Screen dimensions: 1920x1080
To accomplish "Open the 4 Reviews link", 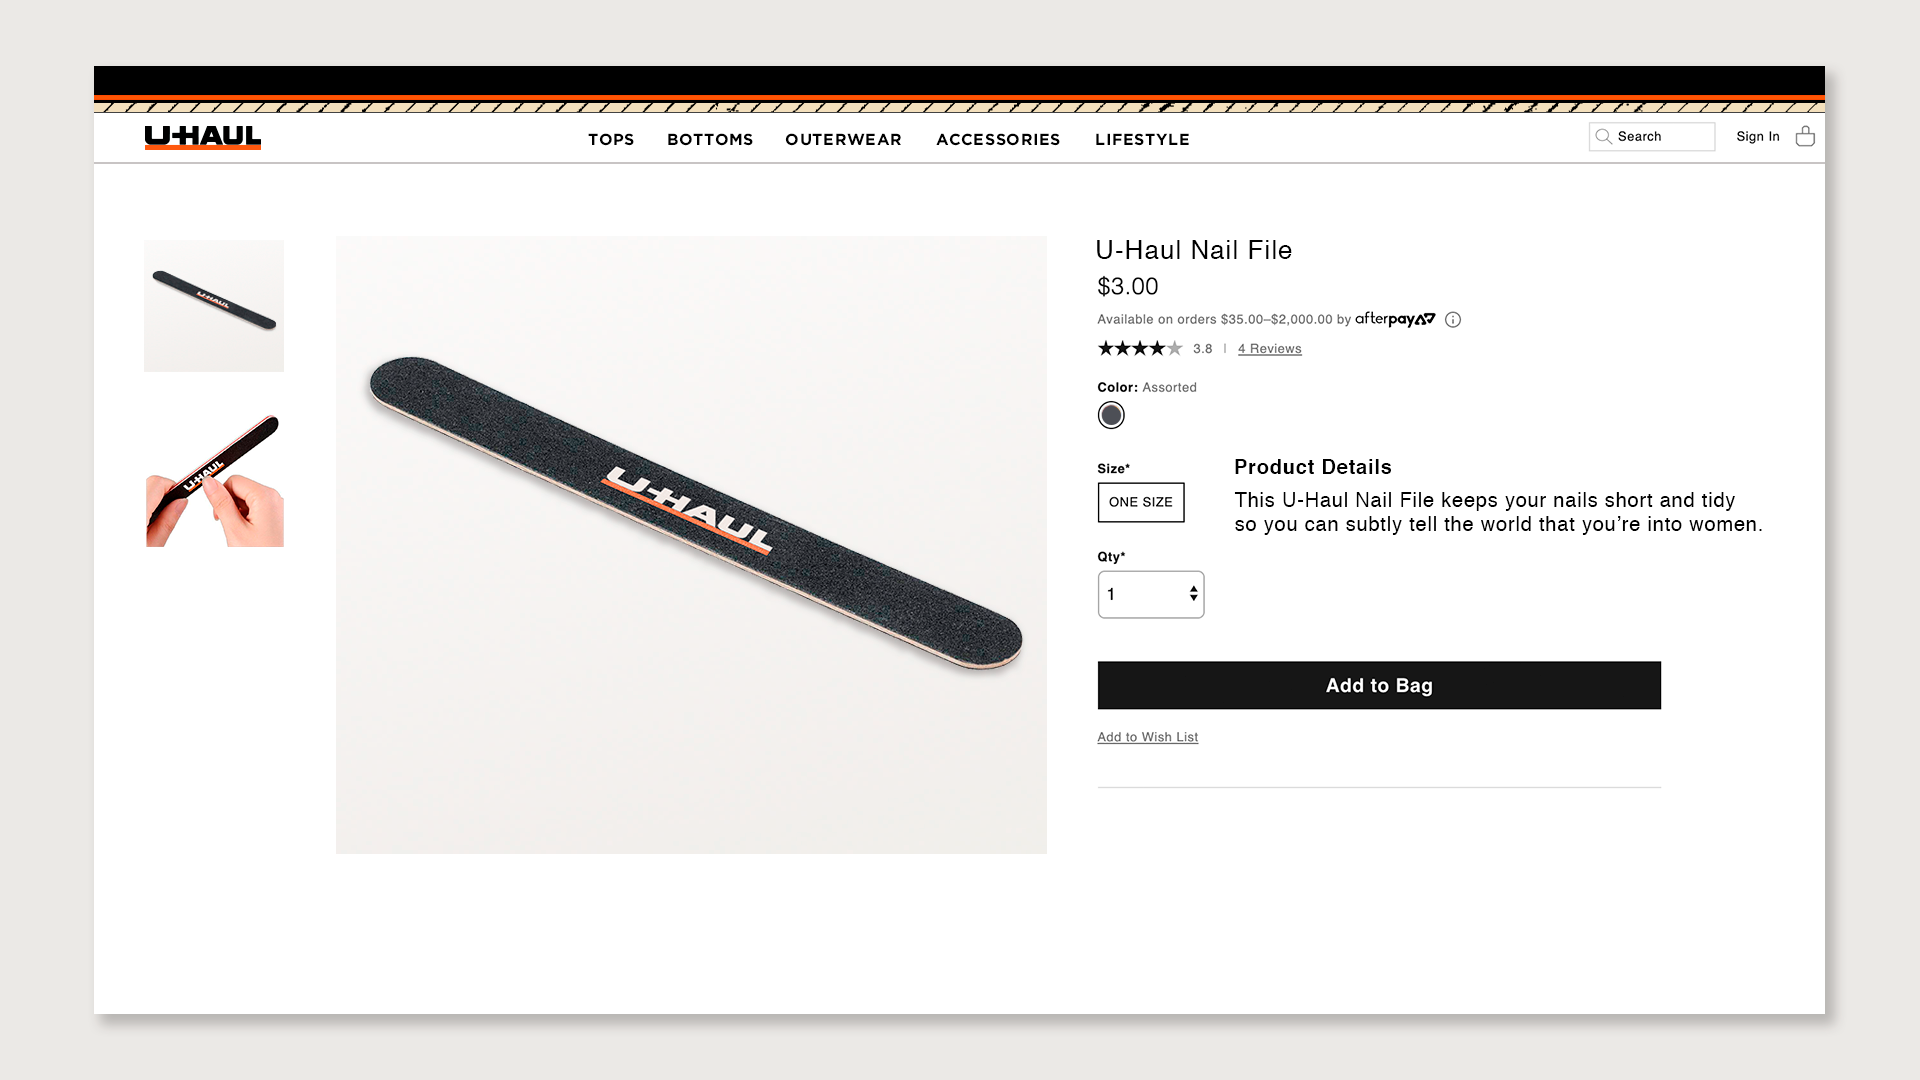I will 1269,349.
